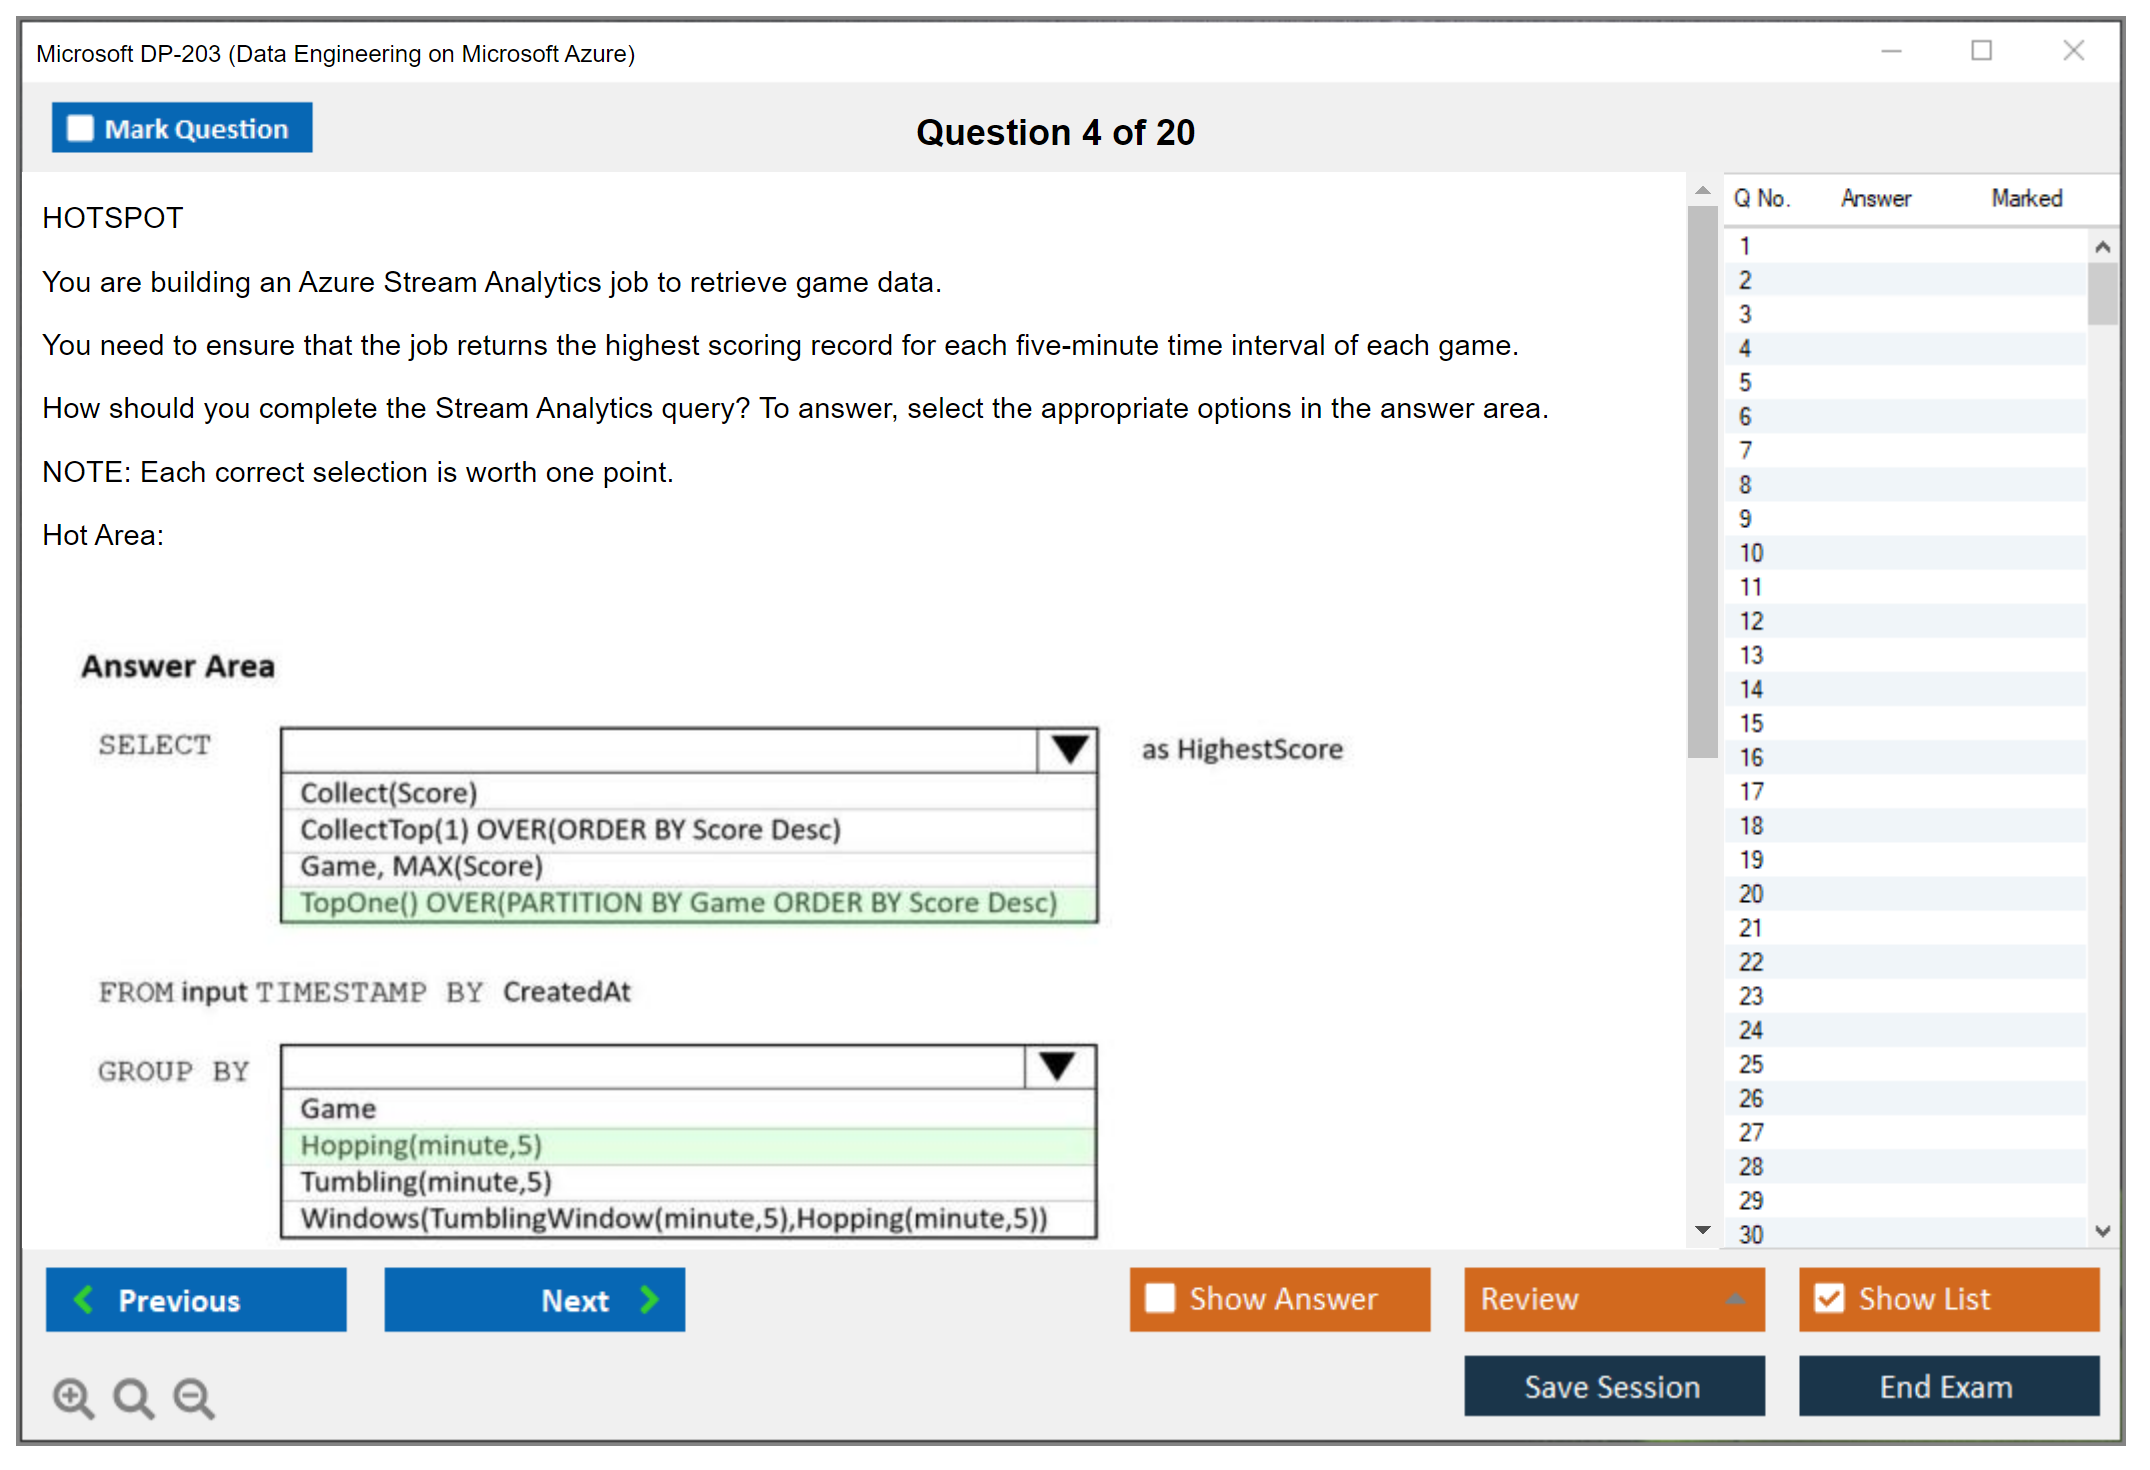Viewport: 2150px width, 1470px height.
Task: Uncheck the Show List checkbox
Action: [1829, 1298]
